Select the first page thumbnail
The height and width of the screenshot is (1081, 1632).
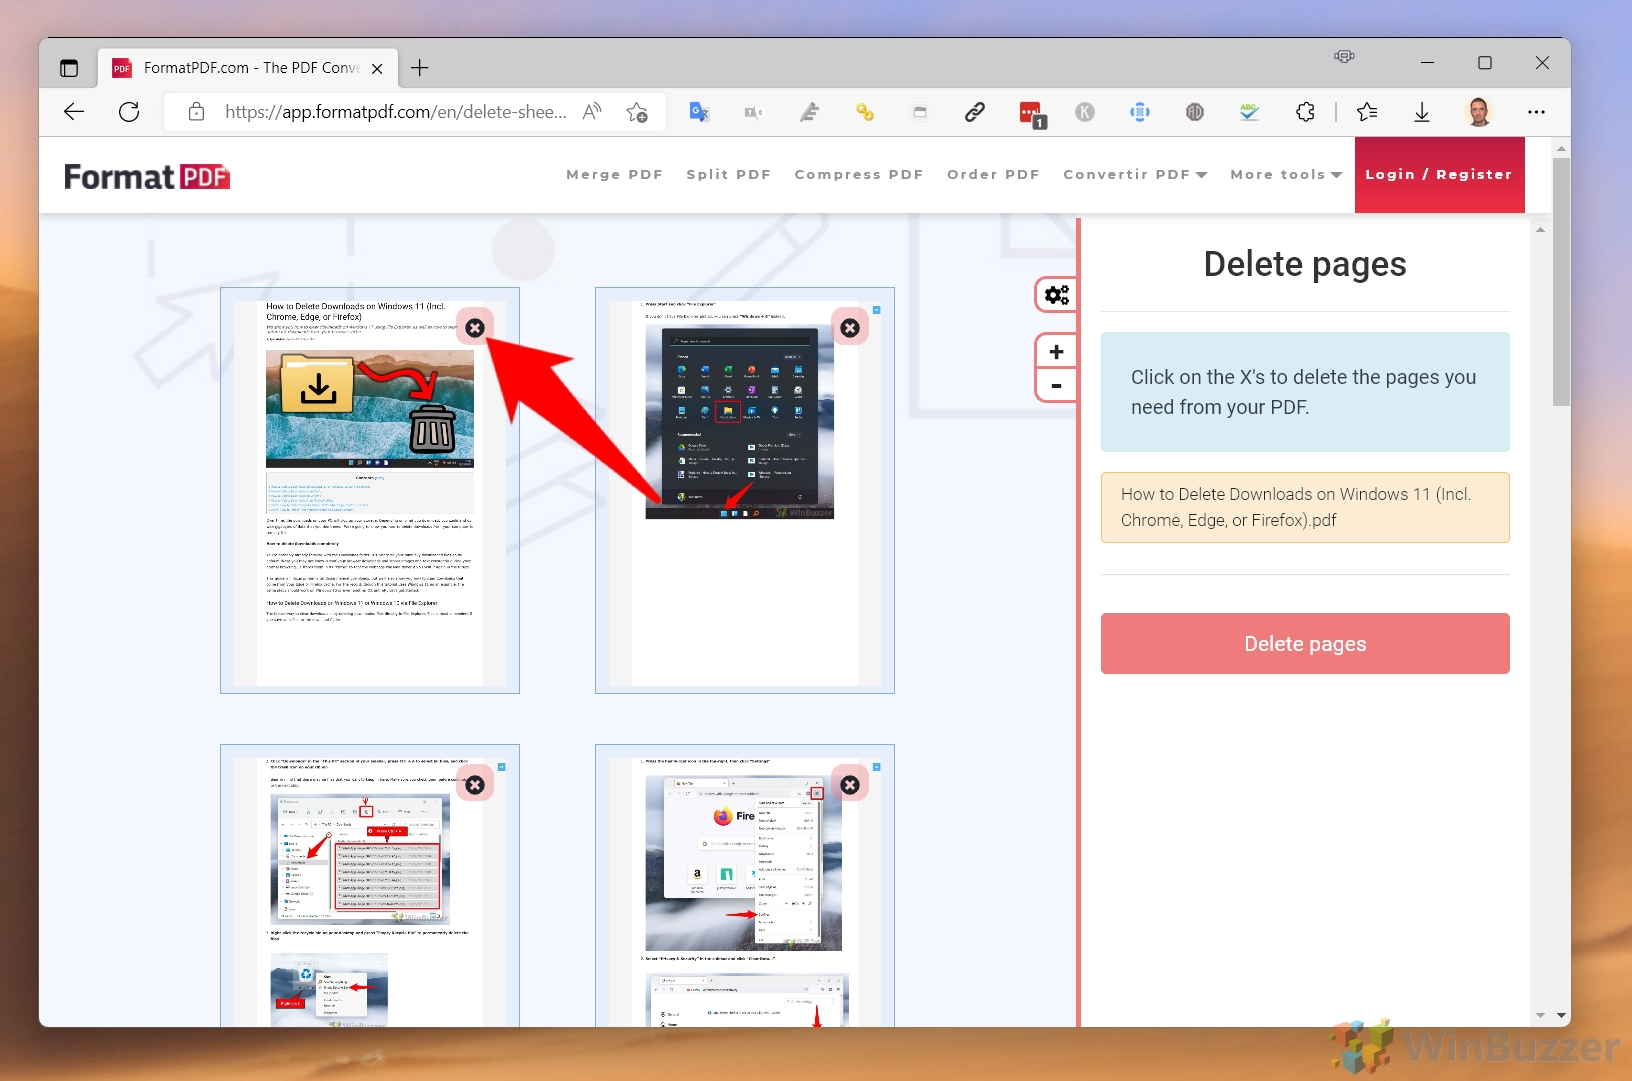pyautogui.click(x=370, y=490)
